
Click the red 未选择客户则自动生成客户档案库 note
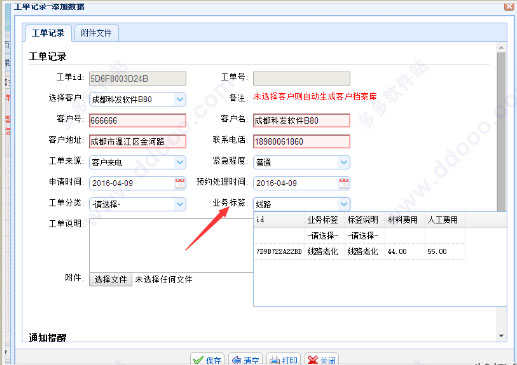pos(315,97)
